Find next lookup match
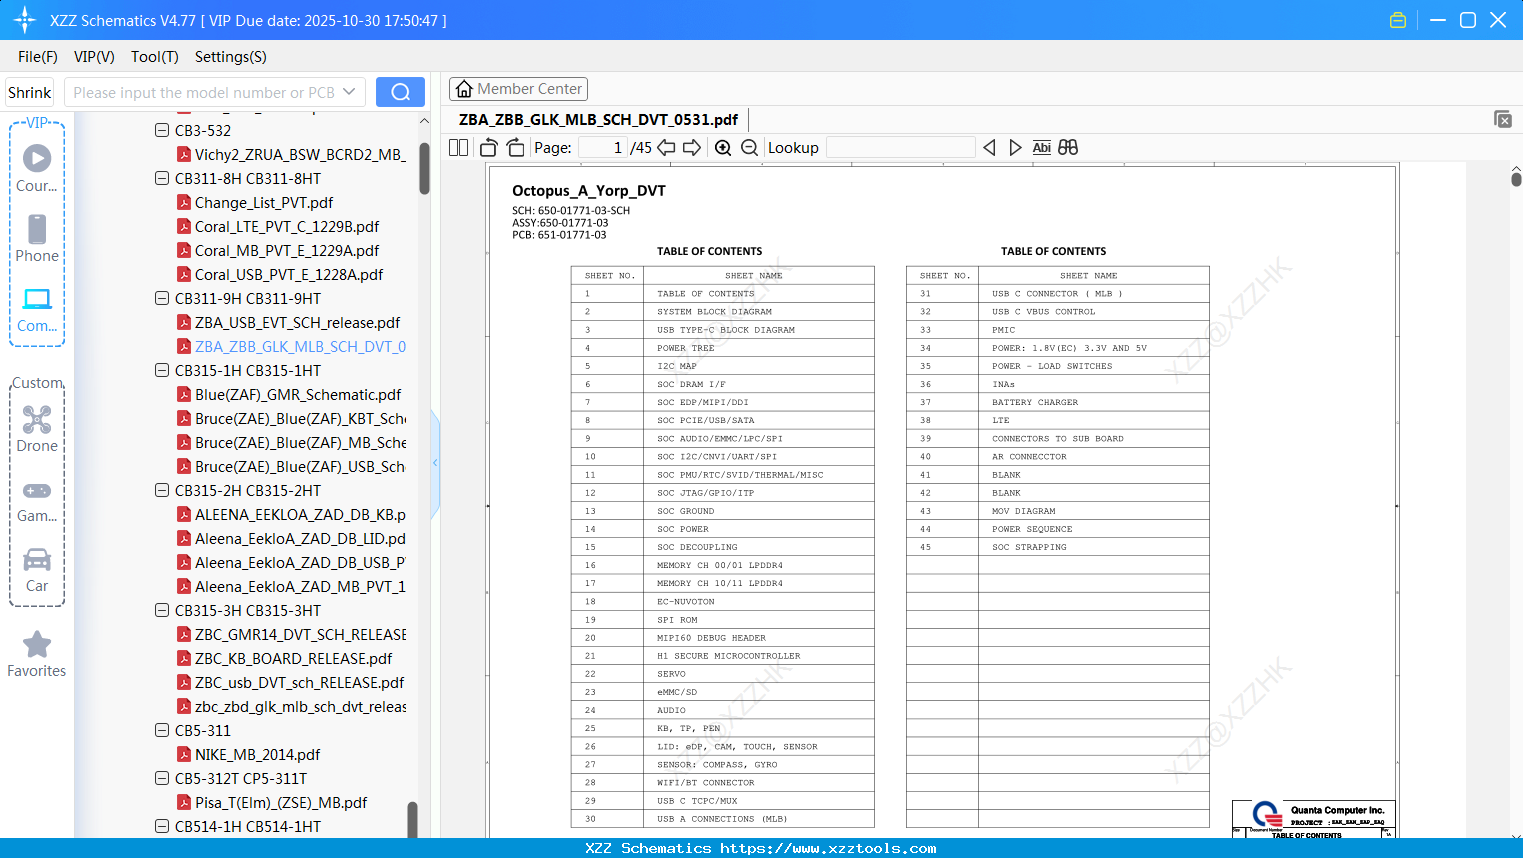This screenshot has width=1523, height=858. (x=1015, y=147)
